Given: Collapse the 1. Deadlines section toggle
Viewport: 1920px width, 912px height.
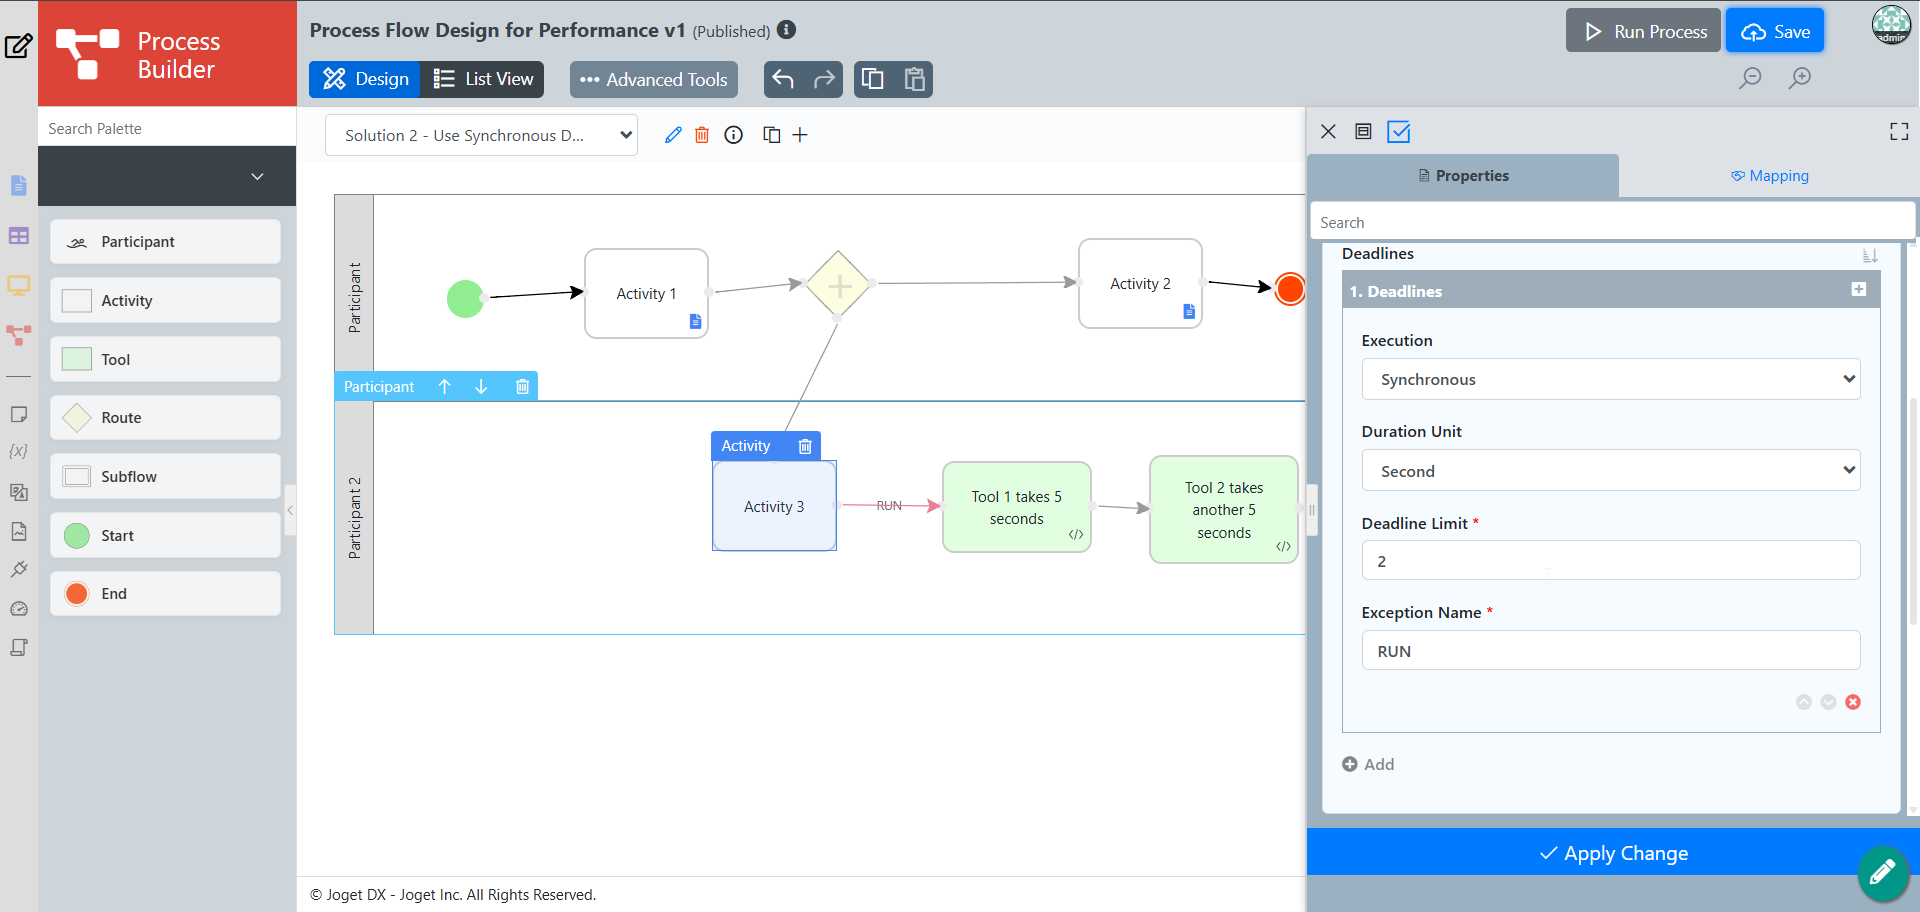Looking at the screenshot, I should [1859, 290].
